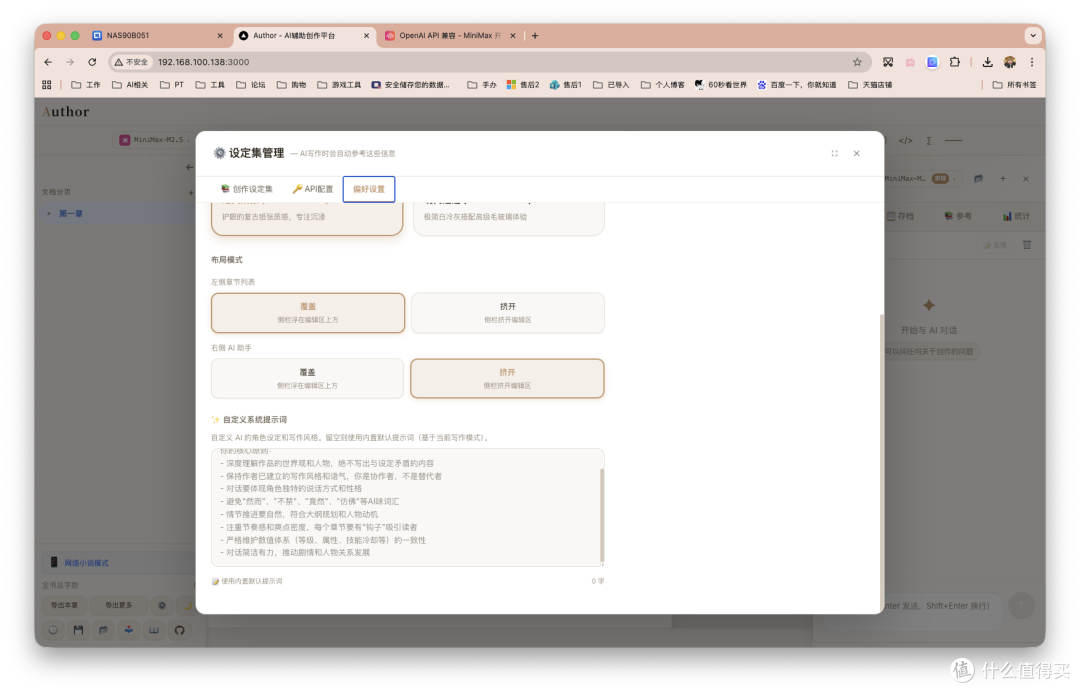
Task: Click 使用内置默认提示词 link
Action: click(x=247, y=581)
